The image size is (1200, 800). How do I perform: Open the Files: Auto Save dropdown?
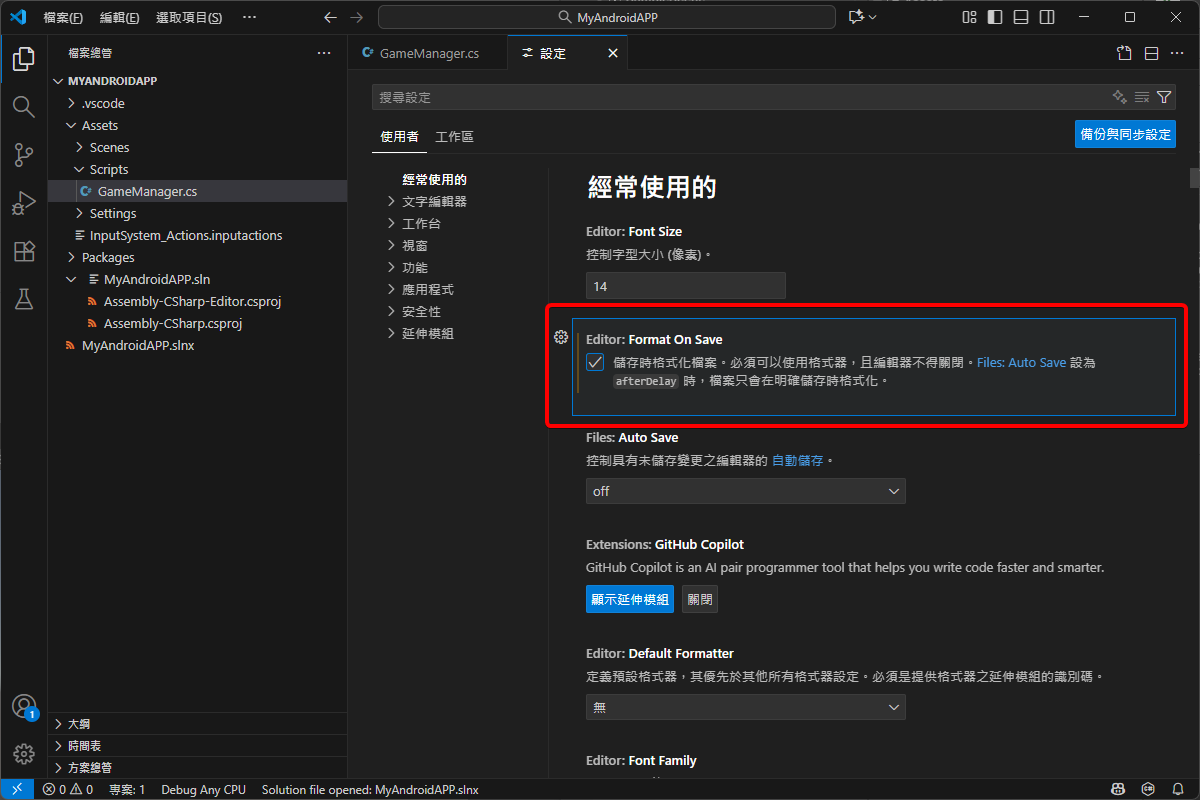(x=745, y=491)
